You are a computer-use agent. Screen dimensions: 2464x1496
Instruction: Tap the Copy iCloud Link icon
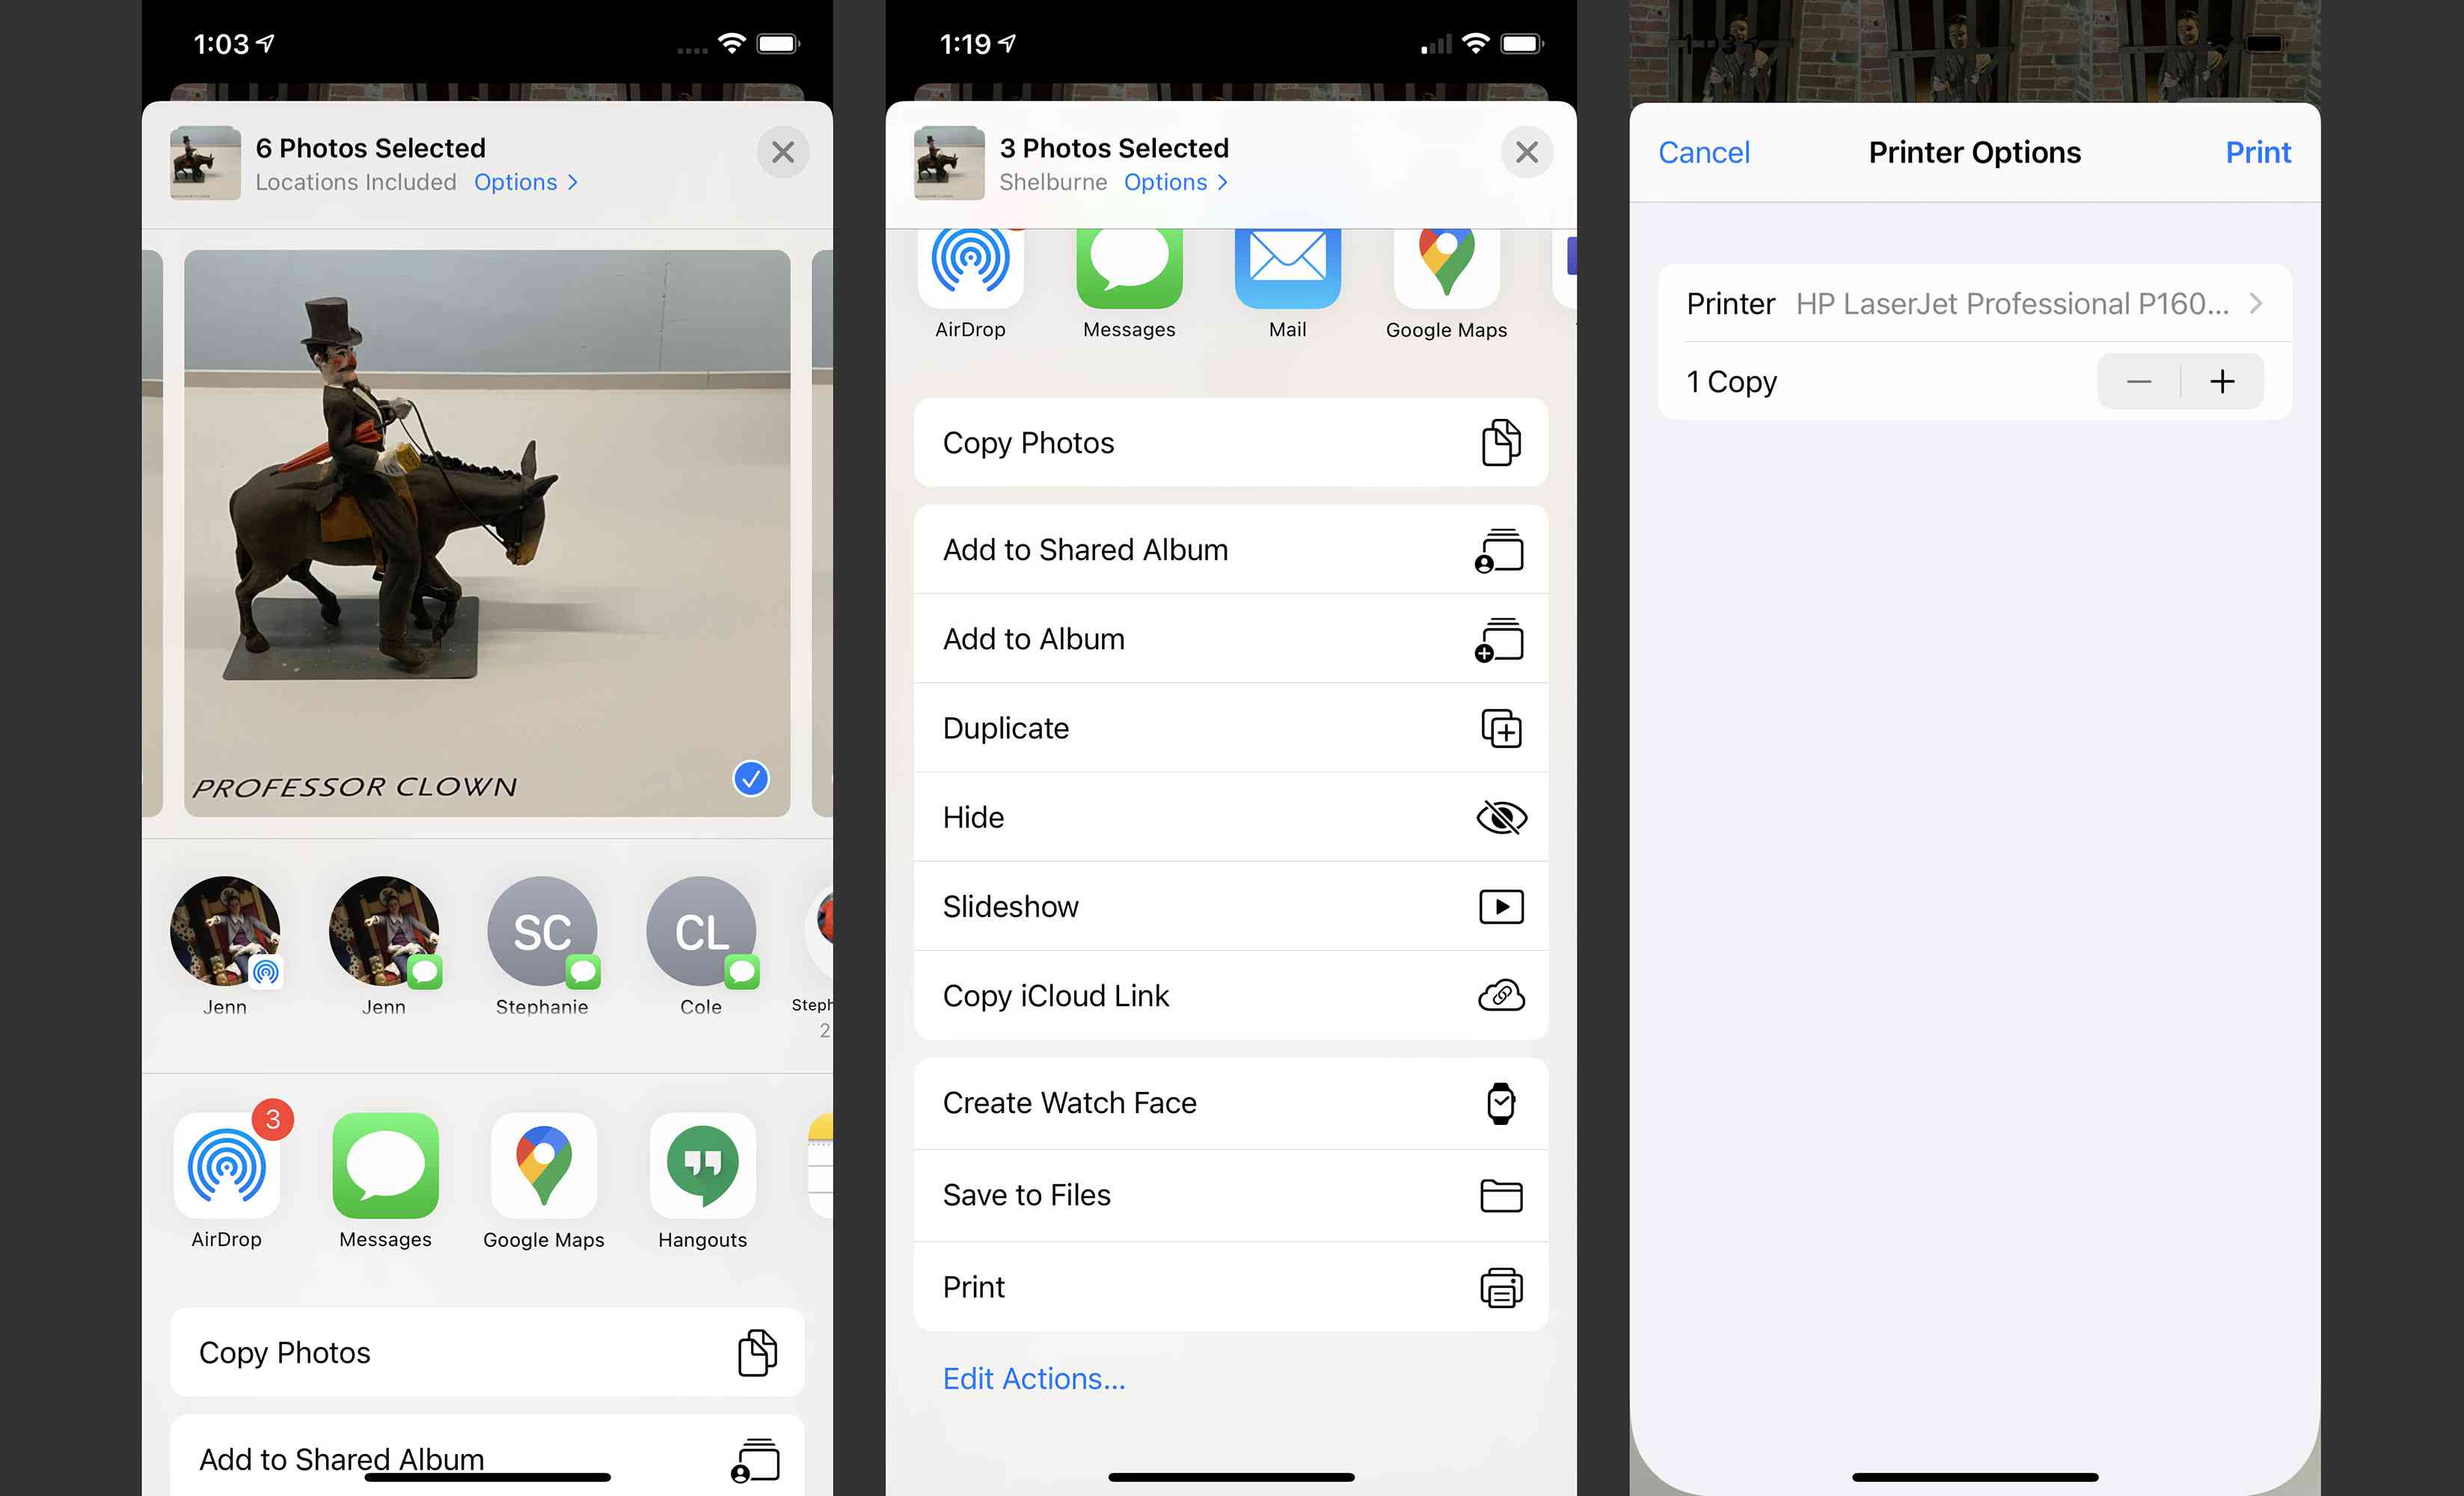click(x=1500, y=994)
